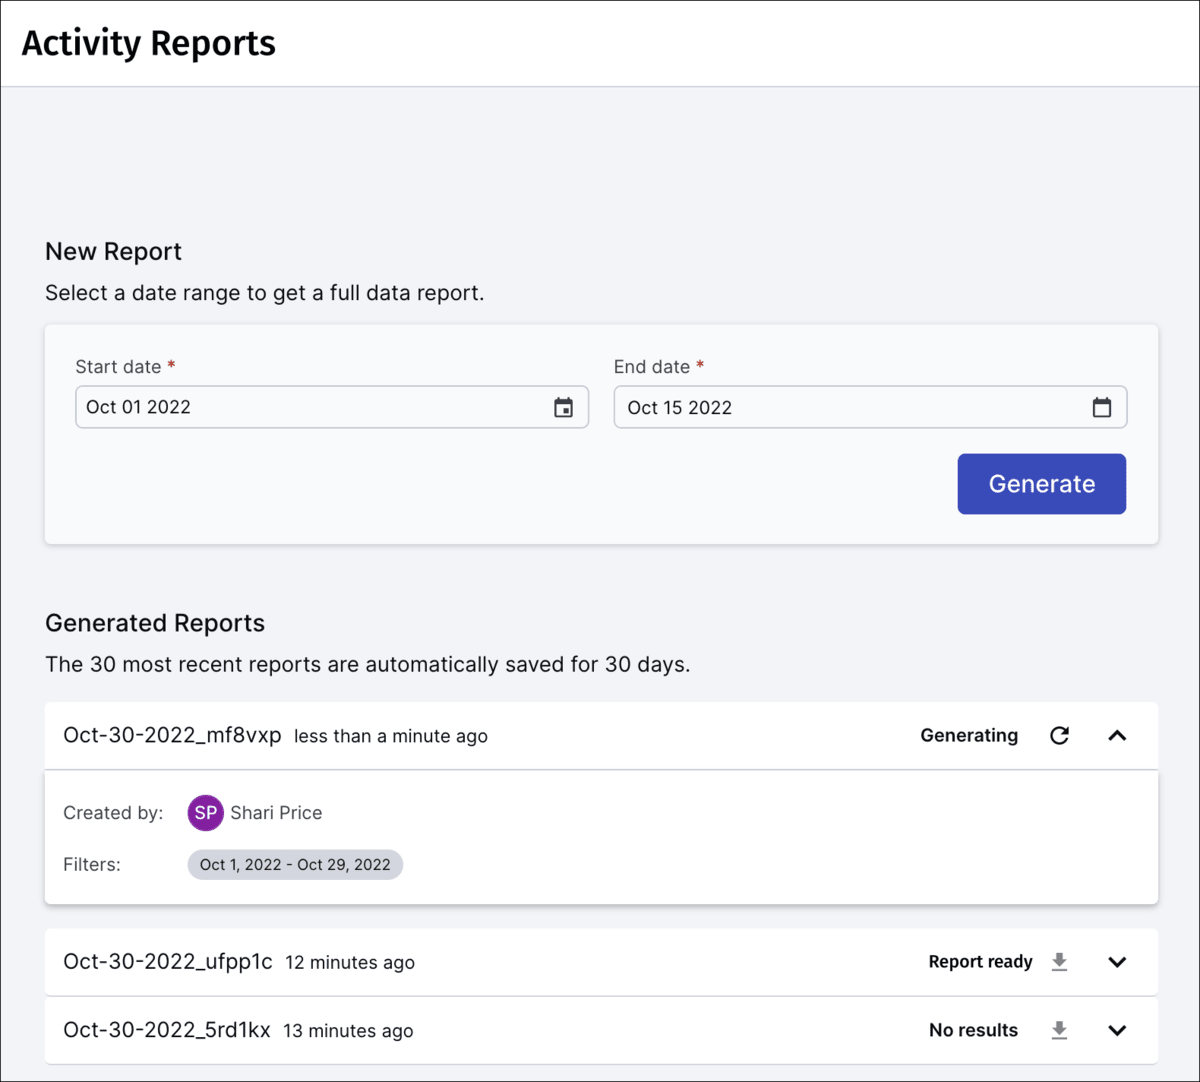1200x1082 pixels.
Task: Click the Shari Price name
Action: [x=276, y=813]
